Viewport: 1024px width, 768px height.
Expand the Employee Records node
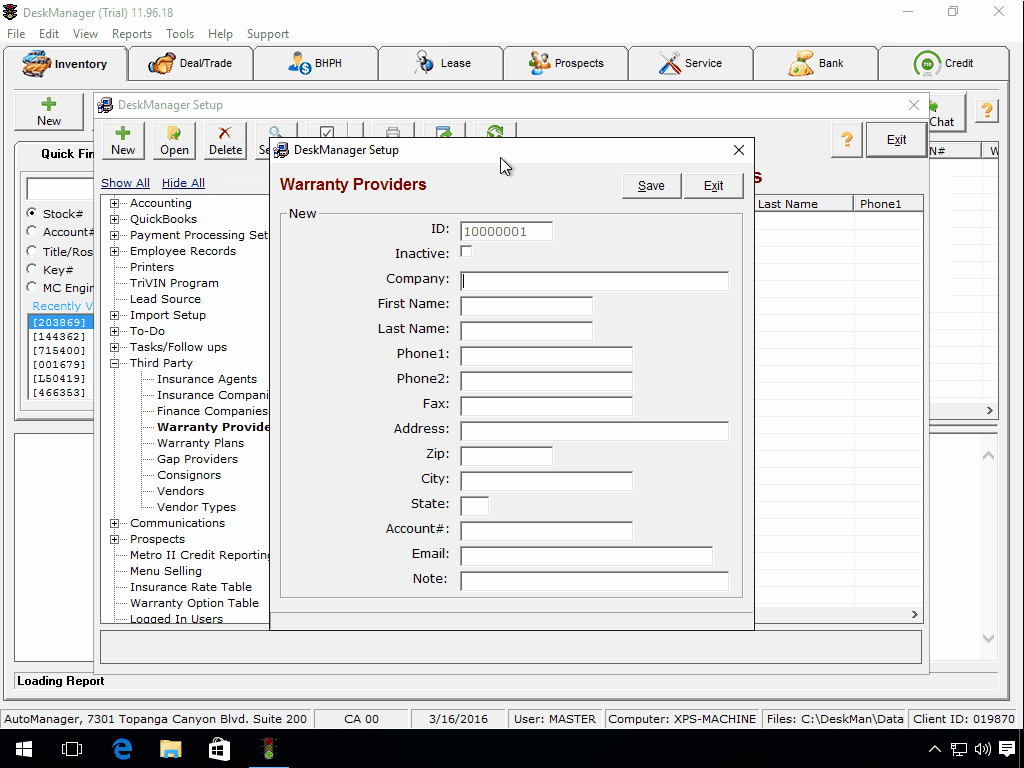pyautogui.click(x=114, y=251)
